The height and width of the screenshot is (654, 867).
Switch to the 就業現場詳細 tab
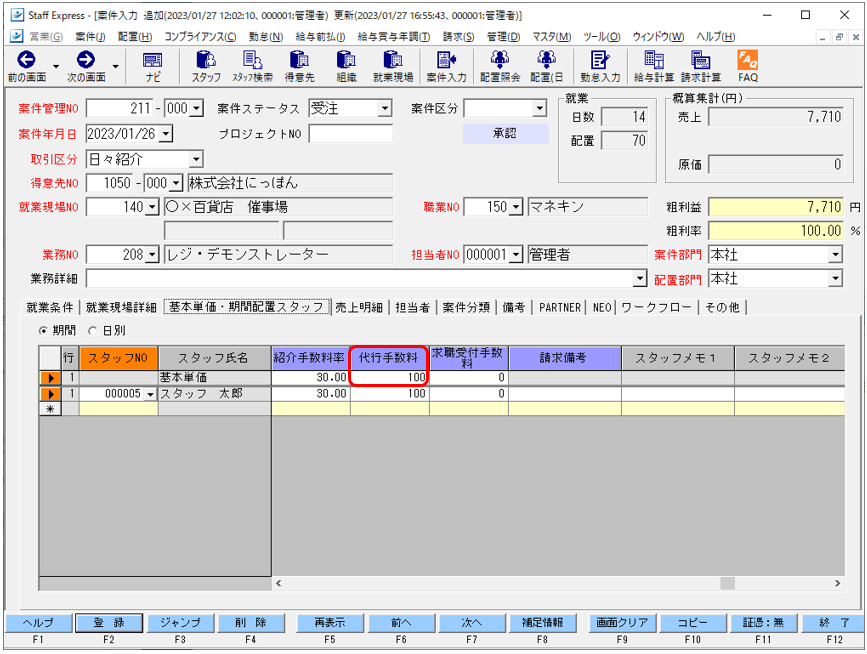121,307
